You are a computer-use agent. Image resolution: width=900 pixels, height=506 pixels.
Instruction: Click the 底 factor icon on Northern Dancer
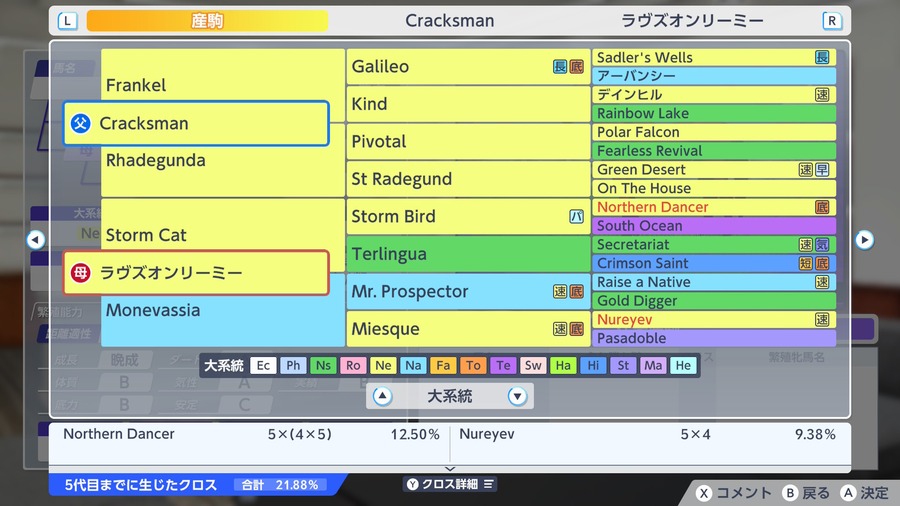click(x=822, y=207)
